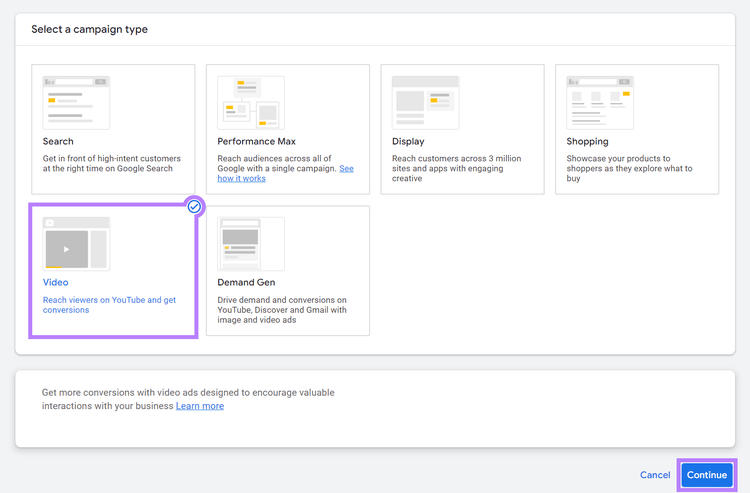Choose the Performance Max title text
750x493 pixels.
[x=256, y=142]
